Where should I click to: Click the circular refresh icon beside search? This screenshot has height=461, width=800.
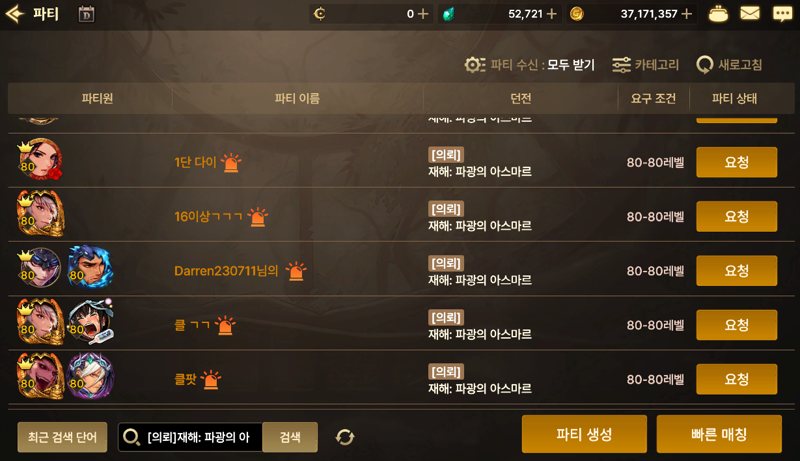(345, 437)
